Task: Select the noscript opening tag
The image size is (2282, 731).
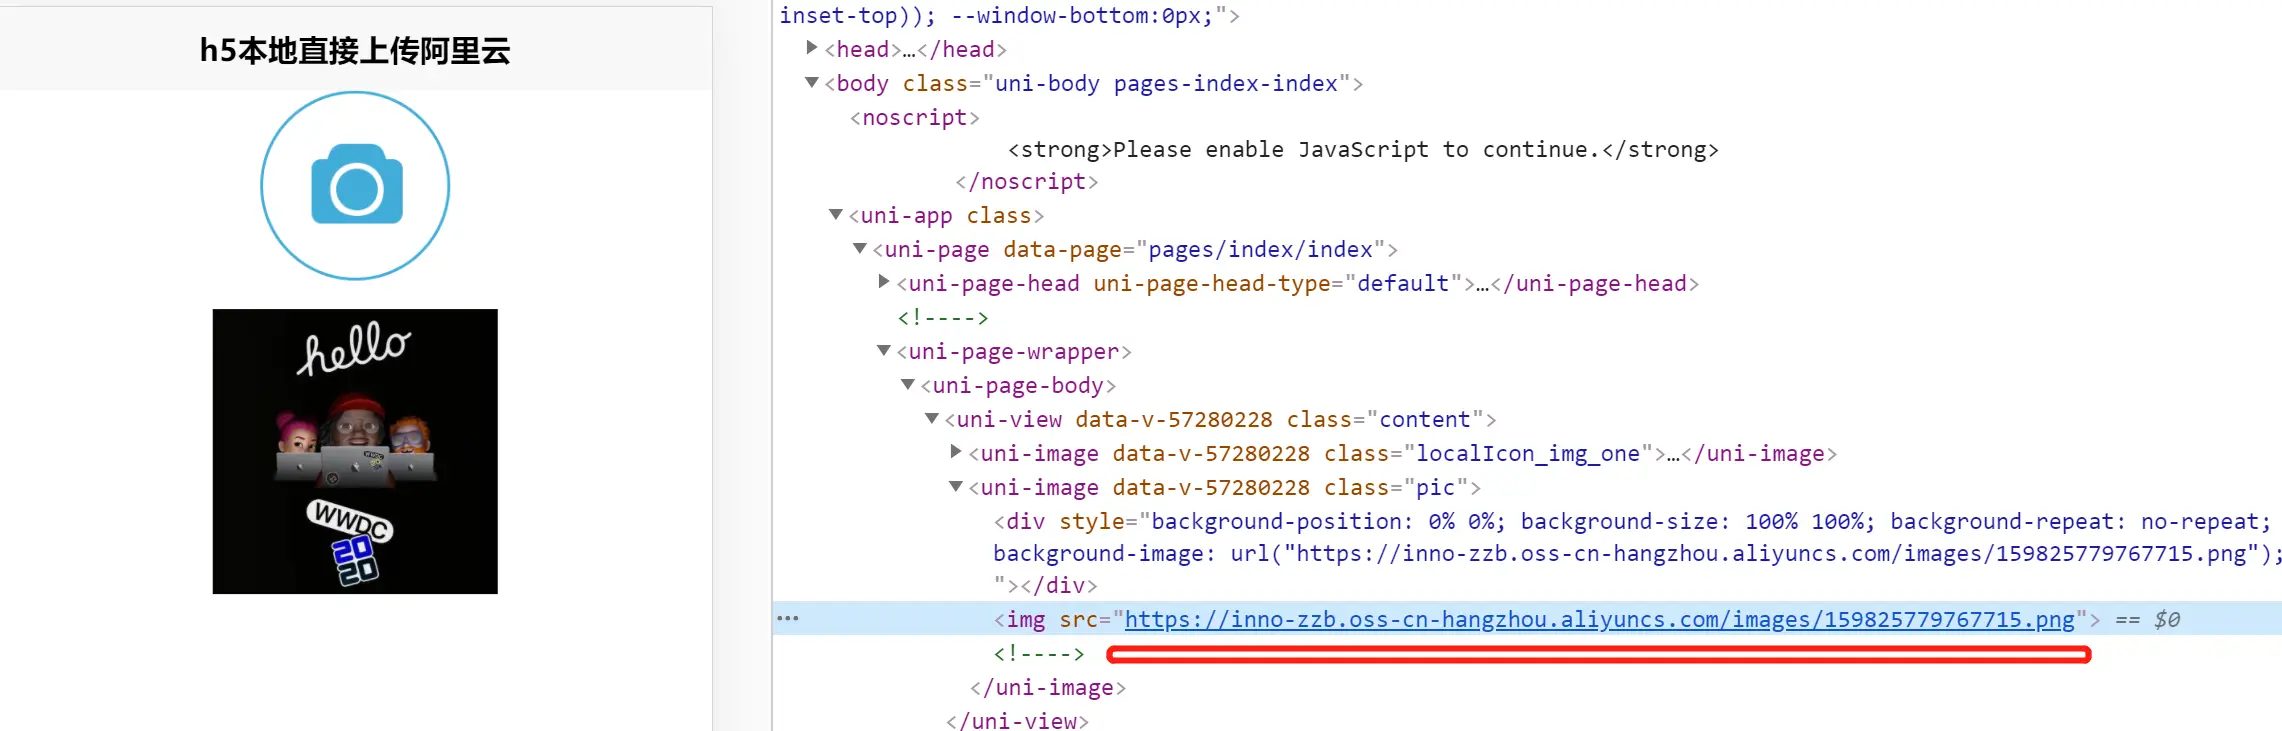Action: (x=915, y=118)
